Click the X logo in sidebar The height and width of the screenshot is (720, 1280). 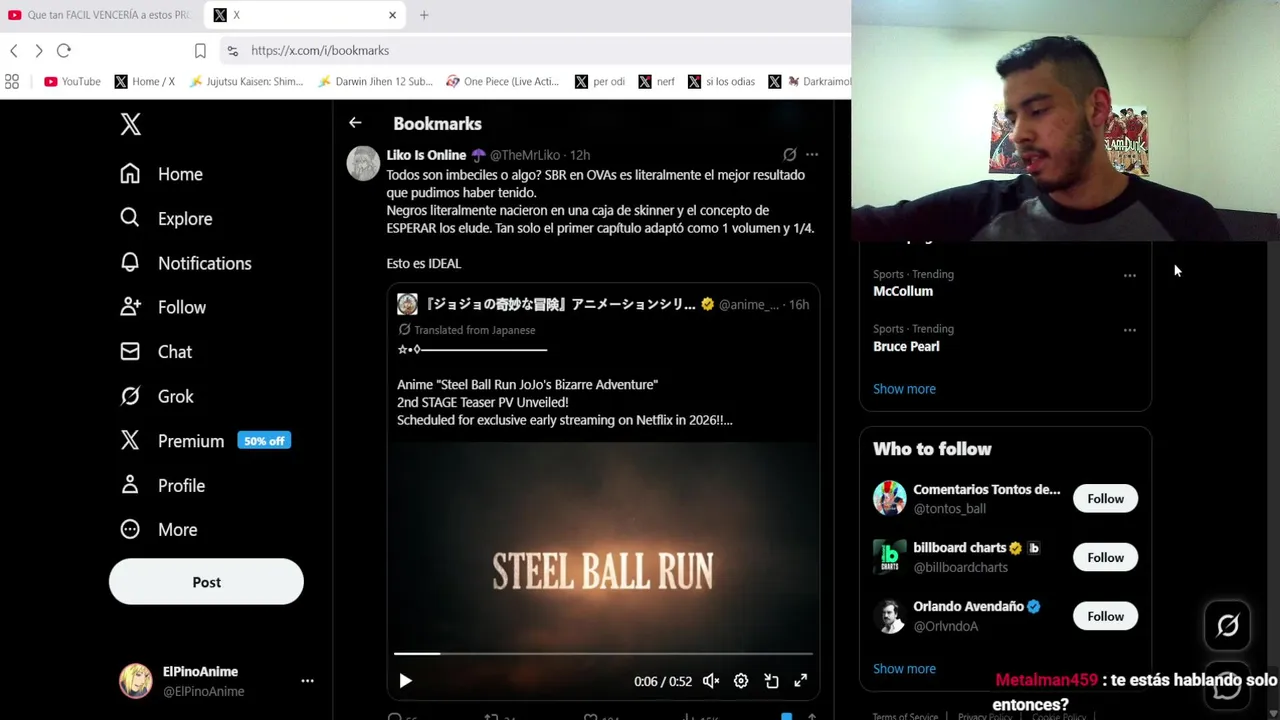pyautogui.click(x=130, y=124)
